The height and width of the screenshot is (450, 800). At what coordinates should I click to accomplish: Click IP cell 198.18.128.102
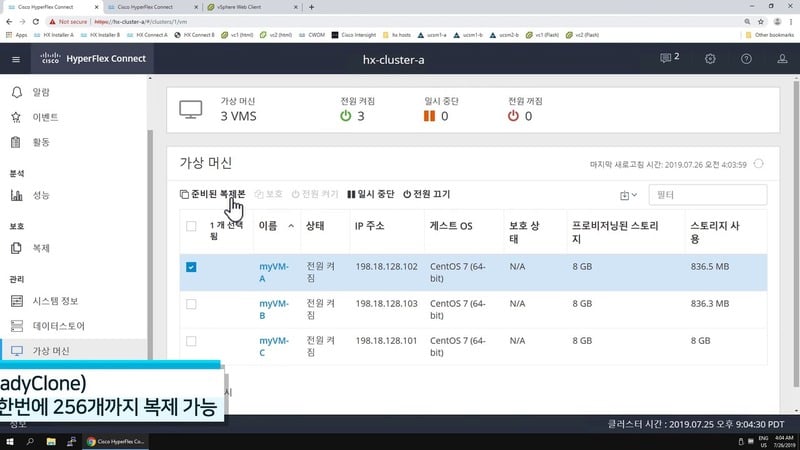[x=386, y=266]
